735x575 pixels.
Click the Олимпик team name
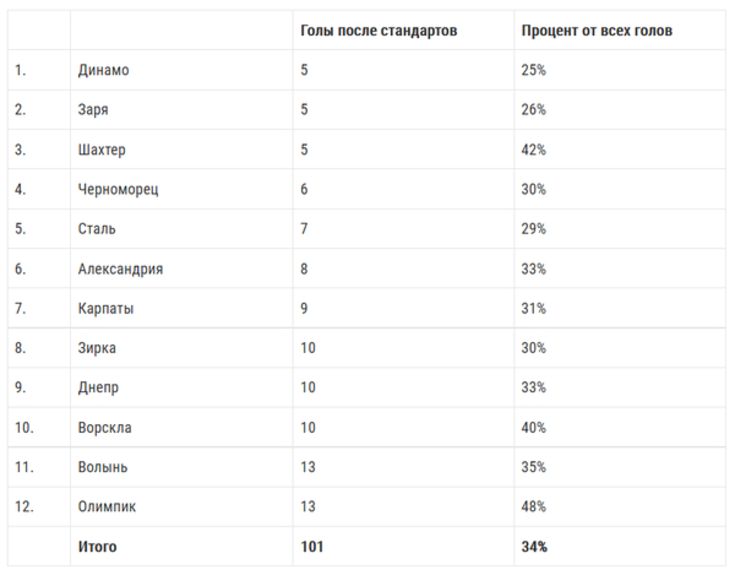click(107, 507)
